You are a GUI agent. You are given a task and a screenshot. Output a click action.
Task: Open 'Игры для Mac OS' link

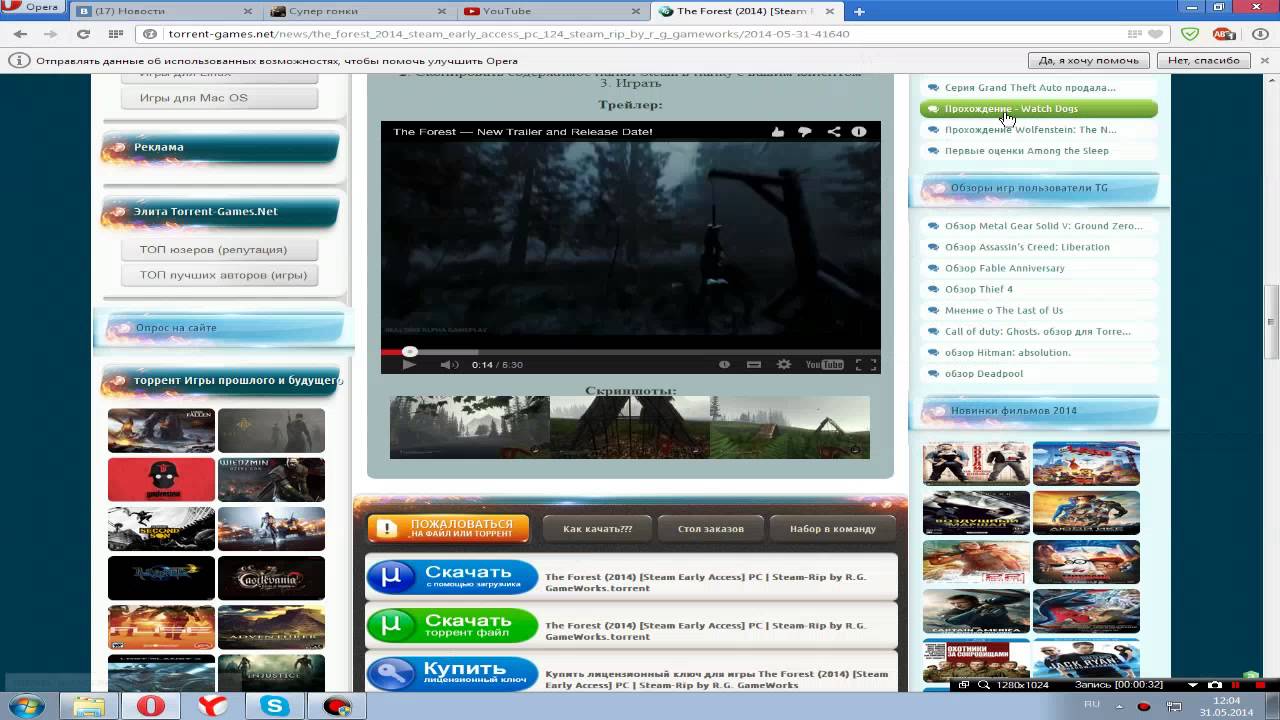[x=221, y=98]
